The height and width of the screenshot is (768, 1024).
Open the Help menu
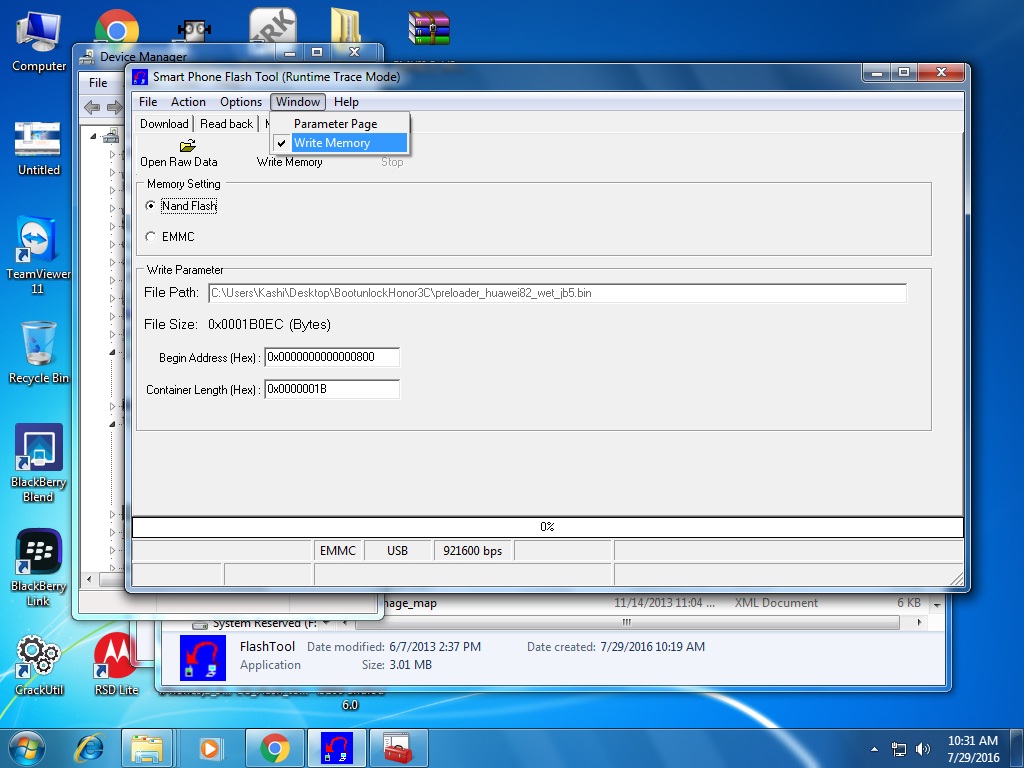pyautogui.click(x=346, y=102)
